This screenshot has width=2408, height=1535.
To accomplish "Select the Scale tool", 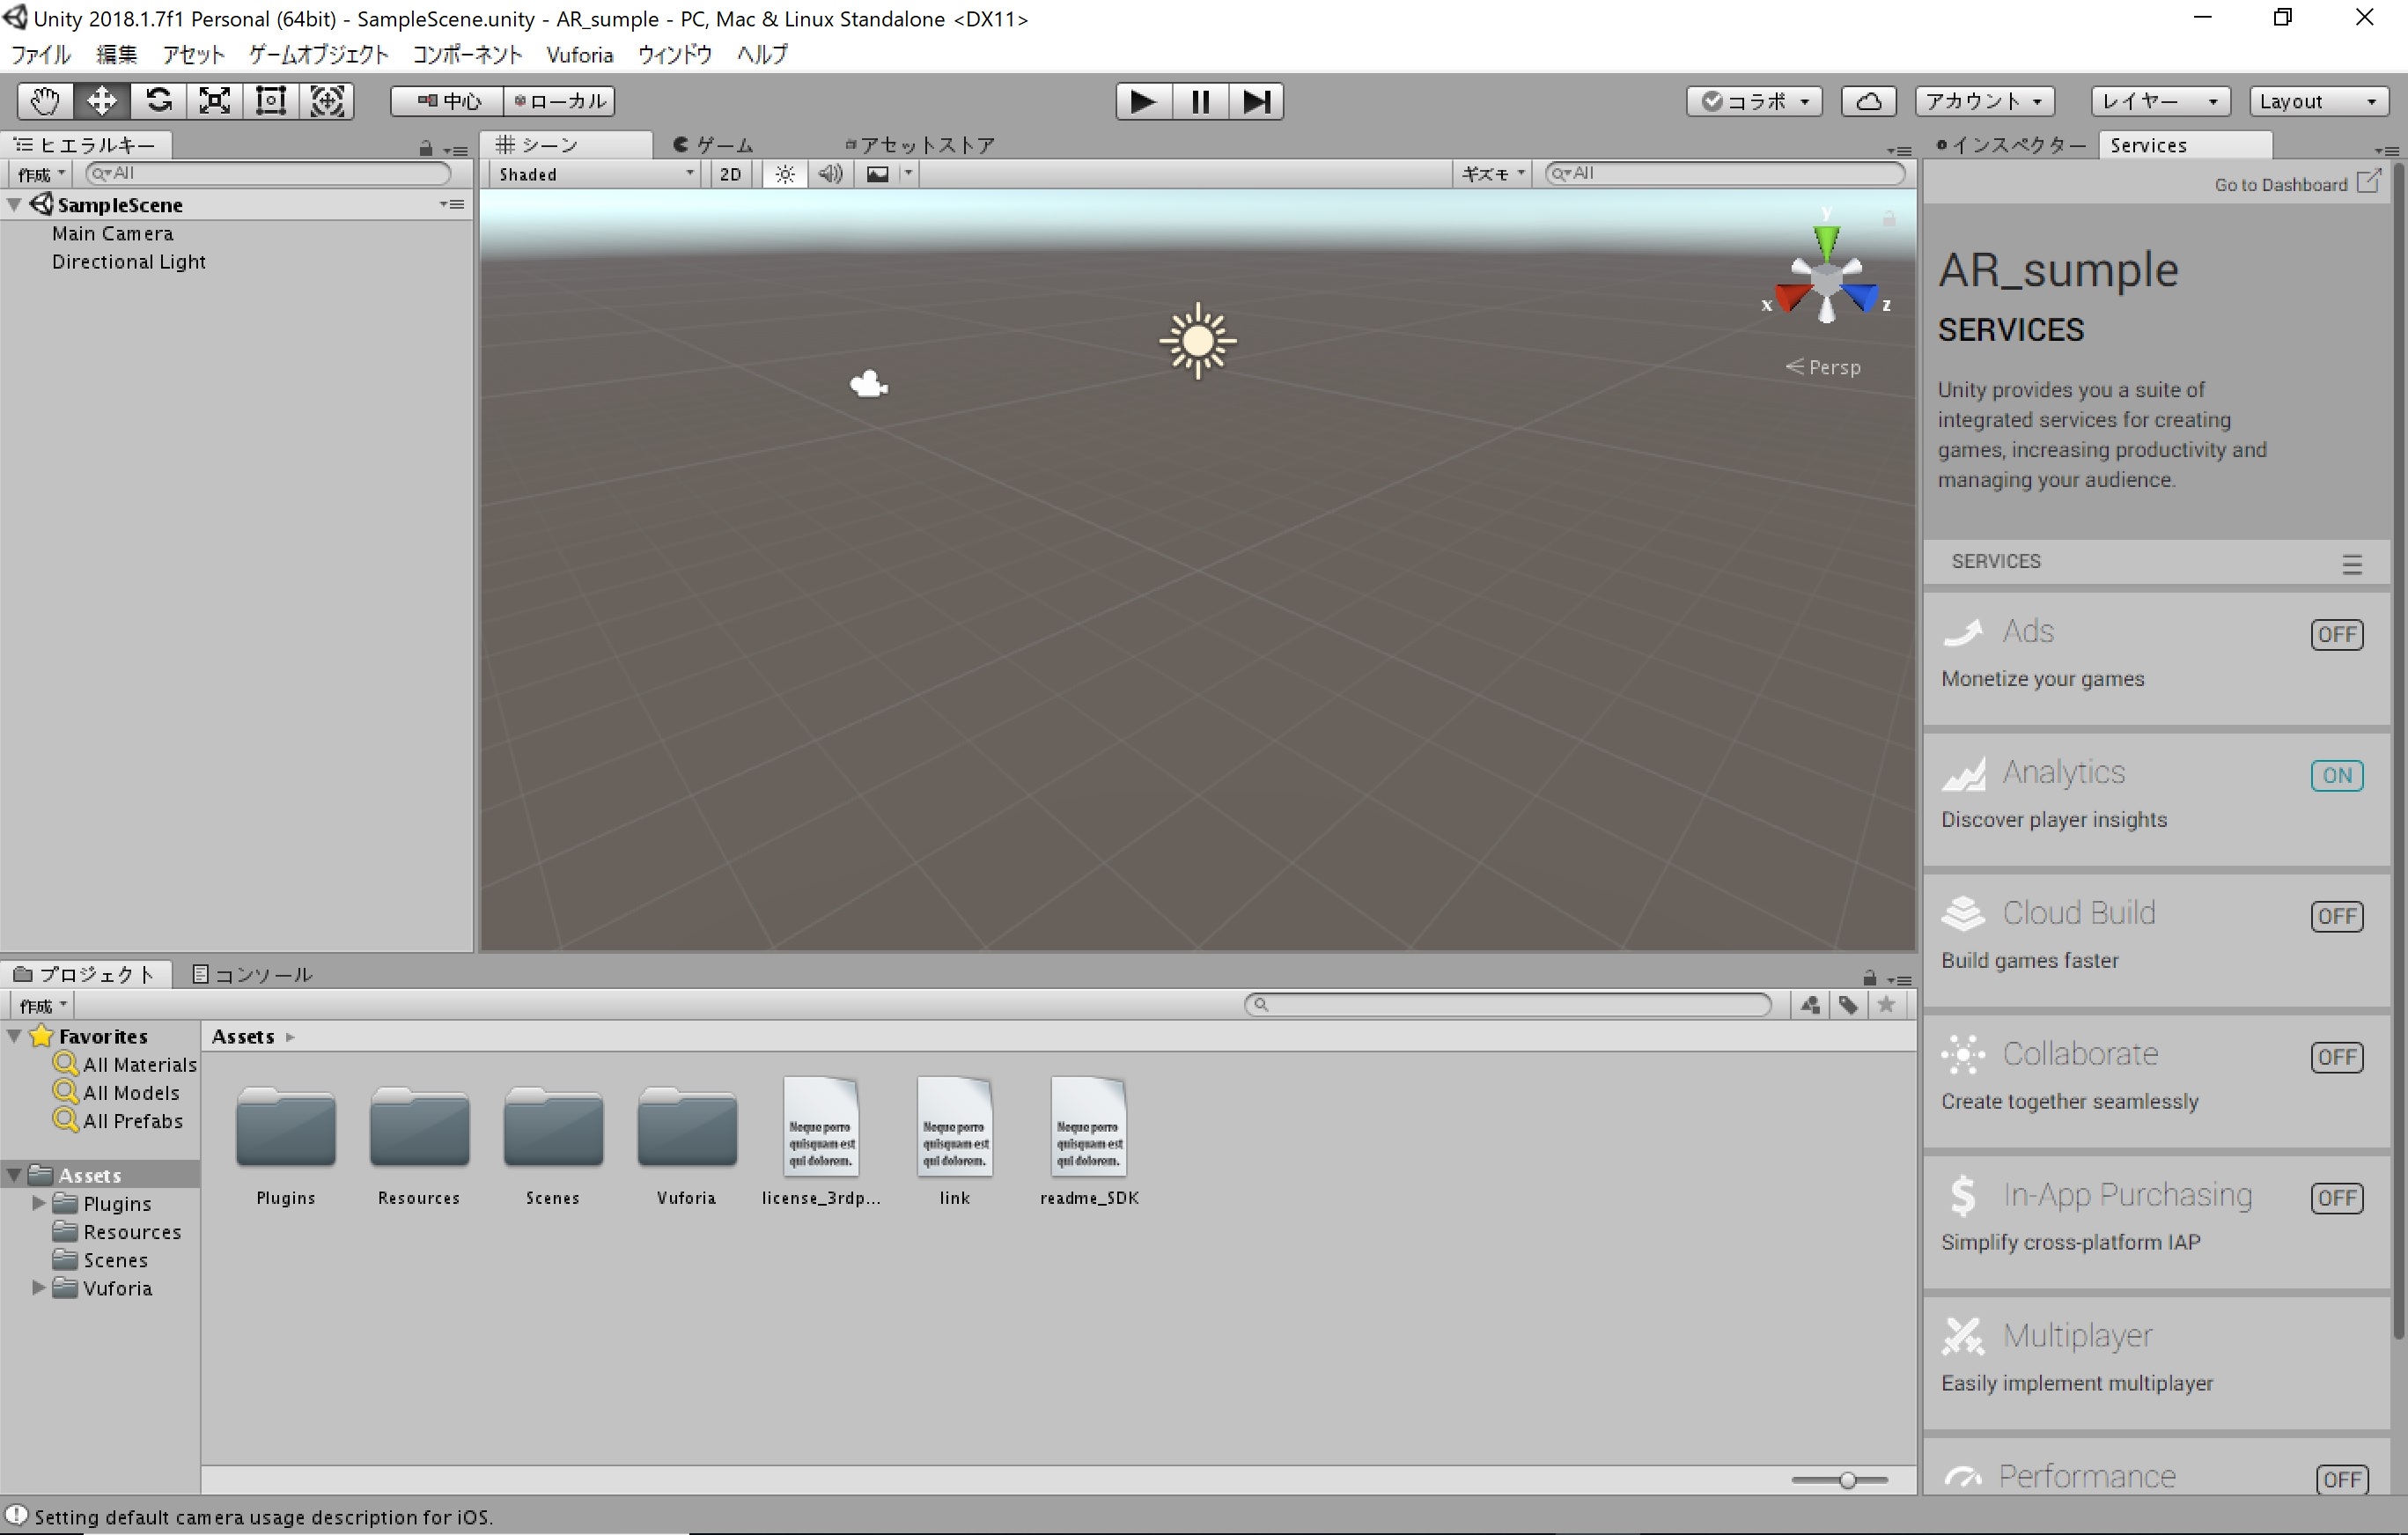I will [214, 100].
